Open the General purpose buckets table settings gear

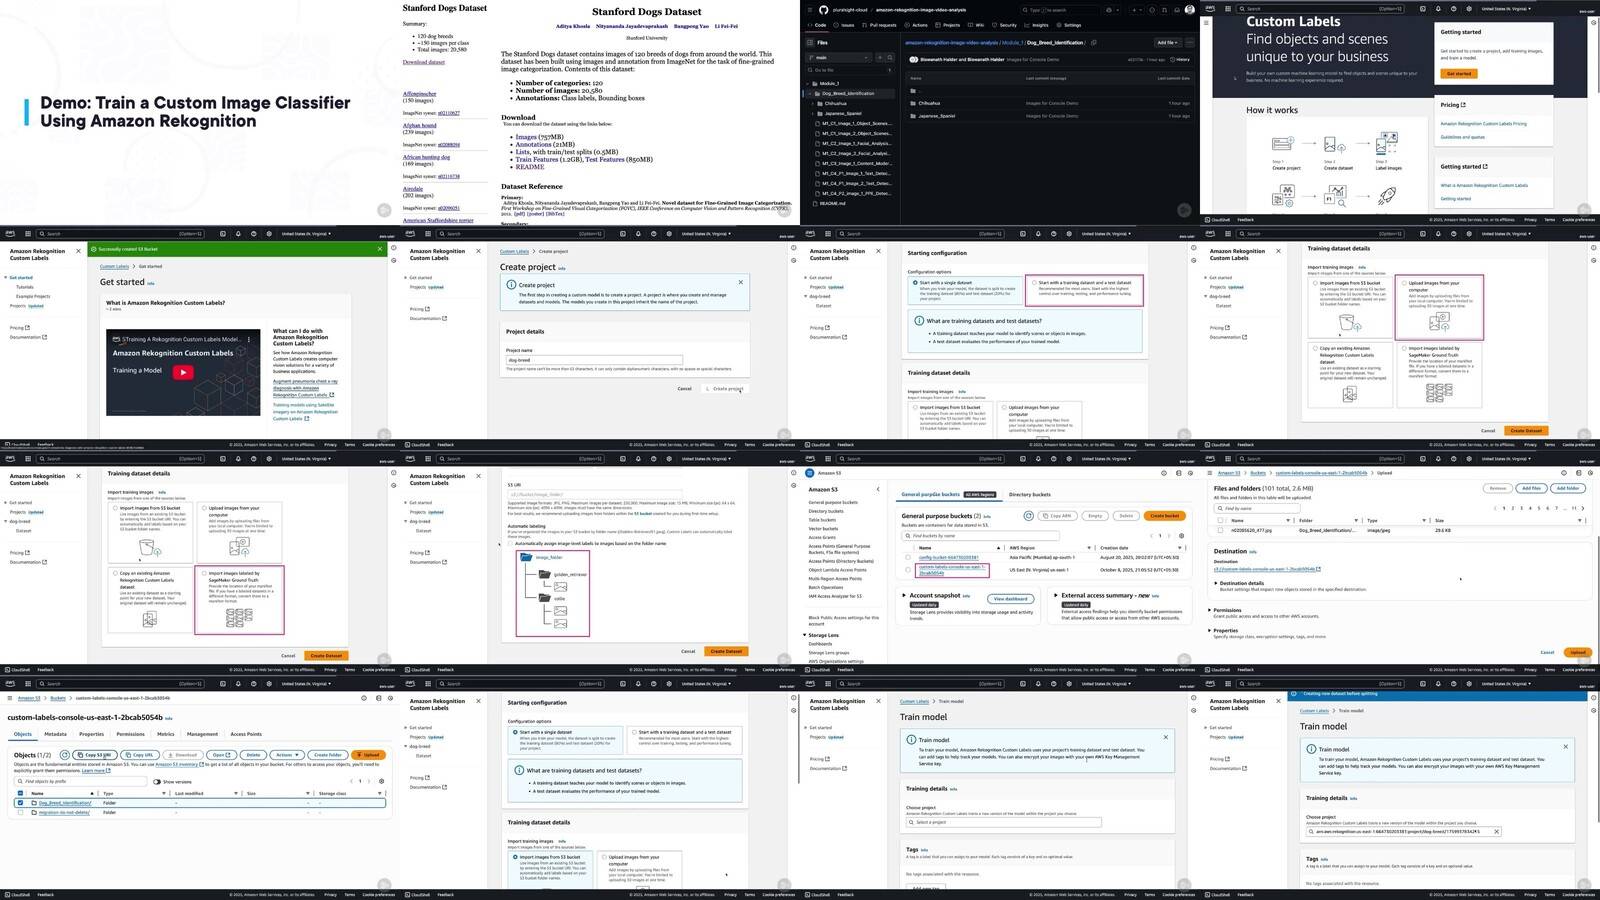pyautogui.click(x=1181, y=536)
